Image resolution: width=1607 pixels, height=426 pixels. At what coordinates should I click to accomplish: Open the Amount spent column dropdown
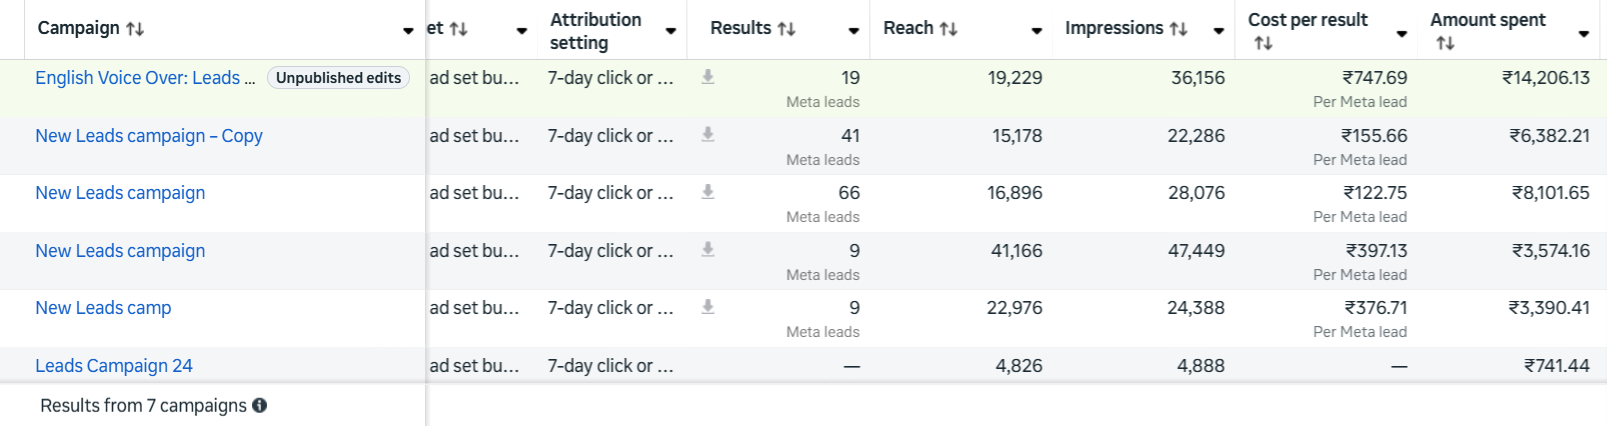pos(1584,34)
